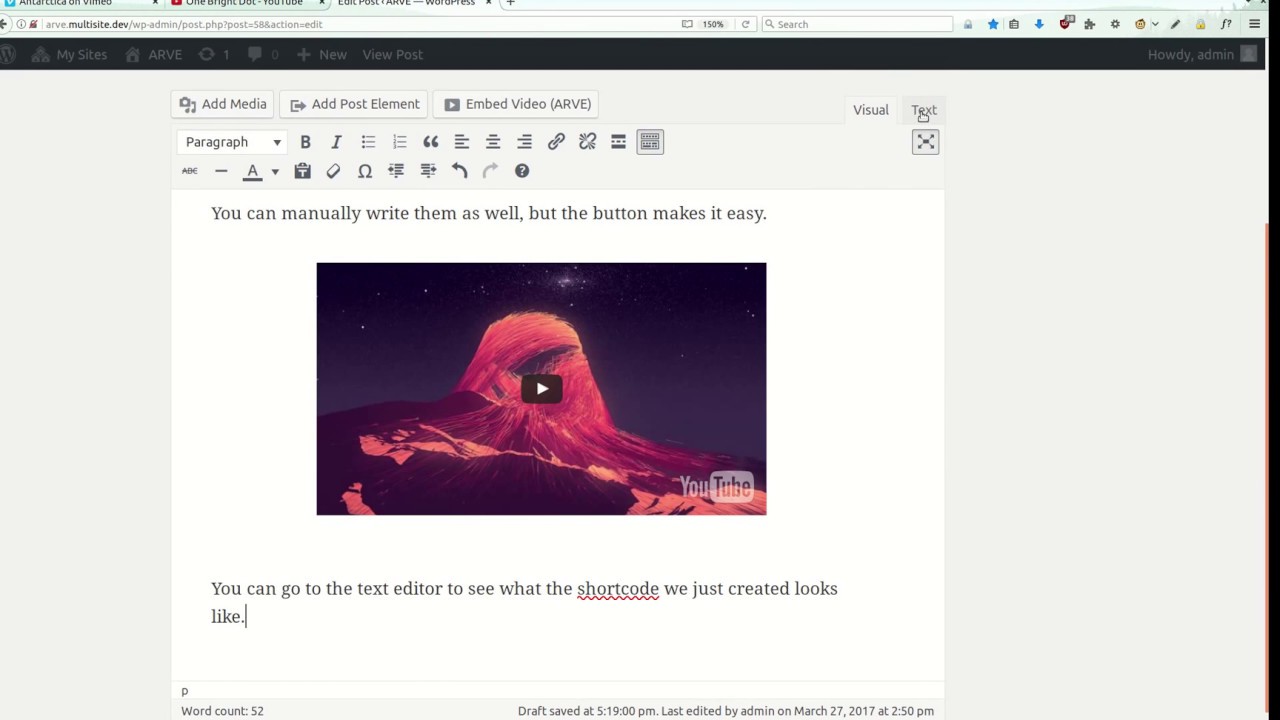Screen dimensions: 1280x720
Task: Open the Howdy, admin account menu
Action: click(1202, 54)
